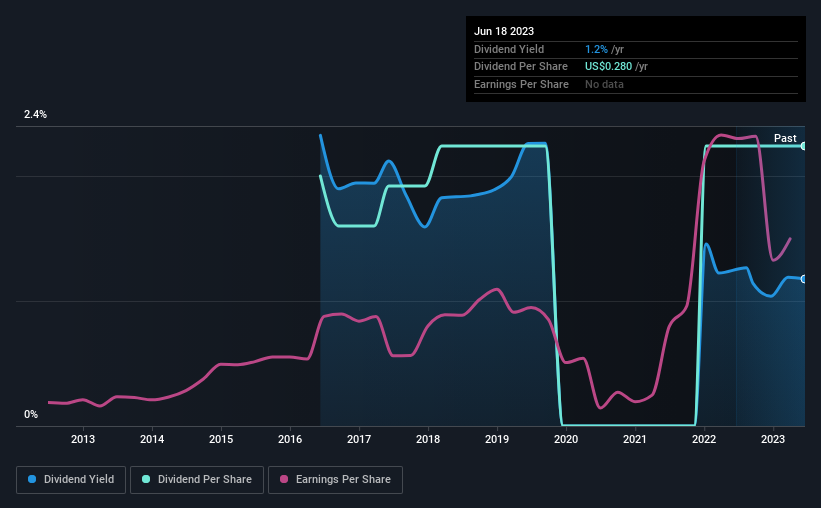Click the Past label on the chart
Screen dimensions: 821x508
tap(785, 138)
